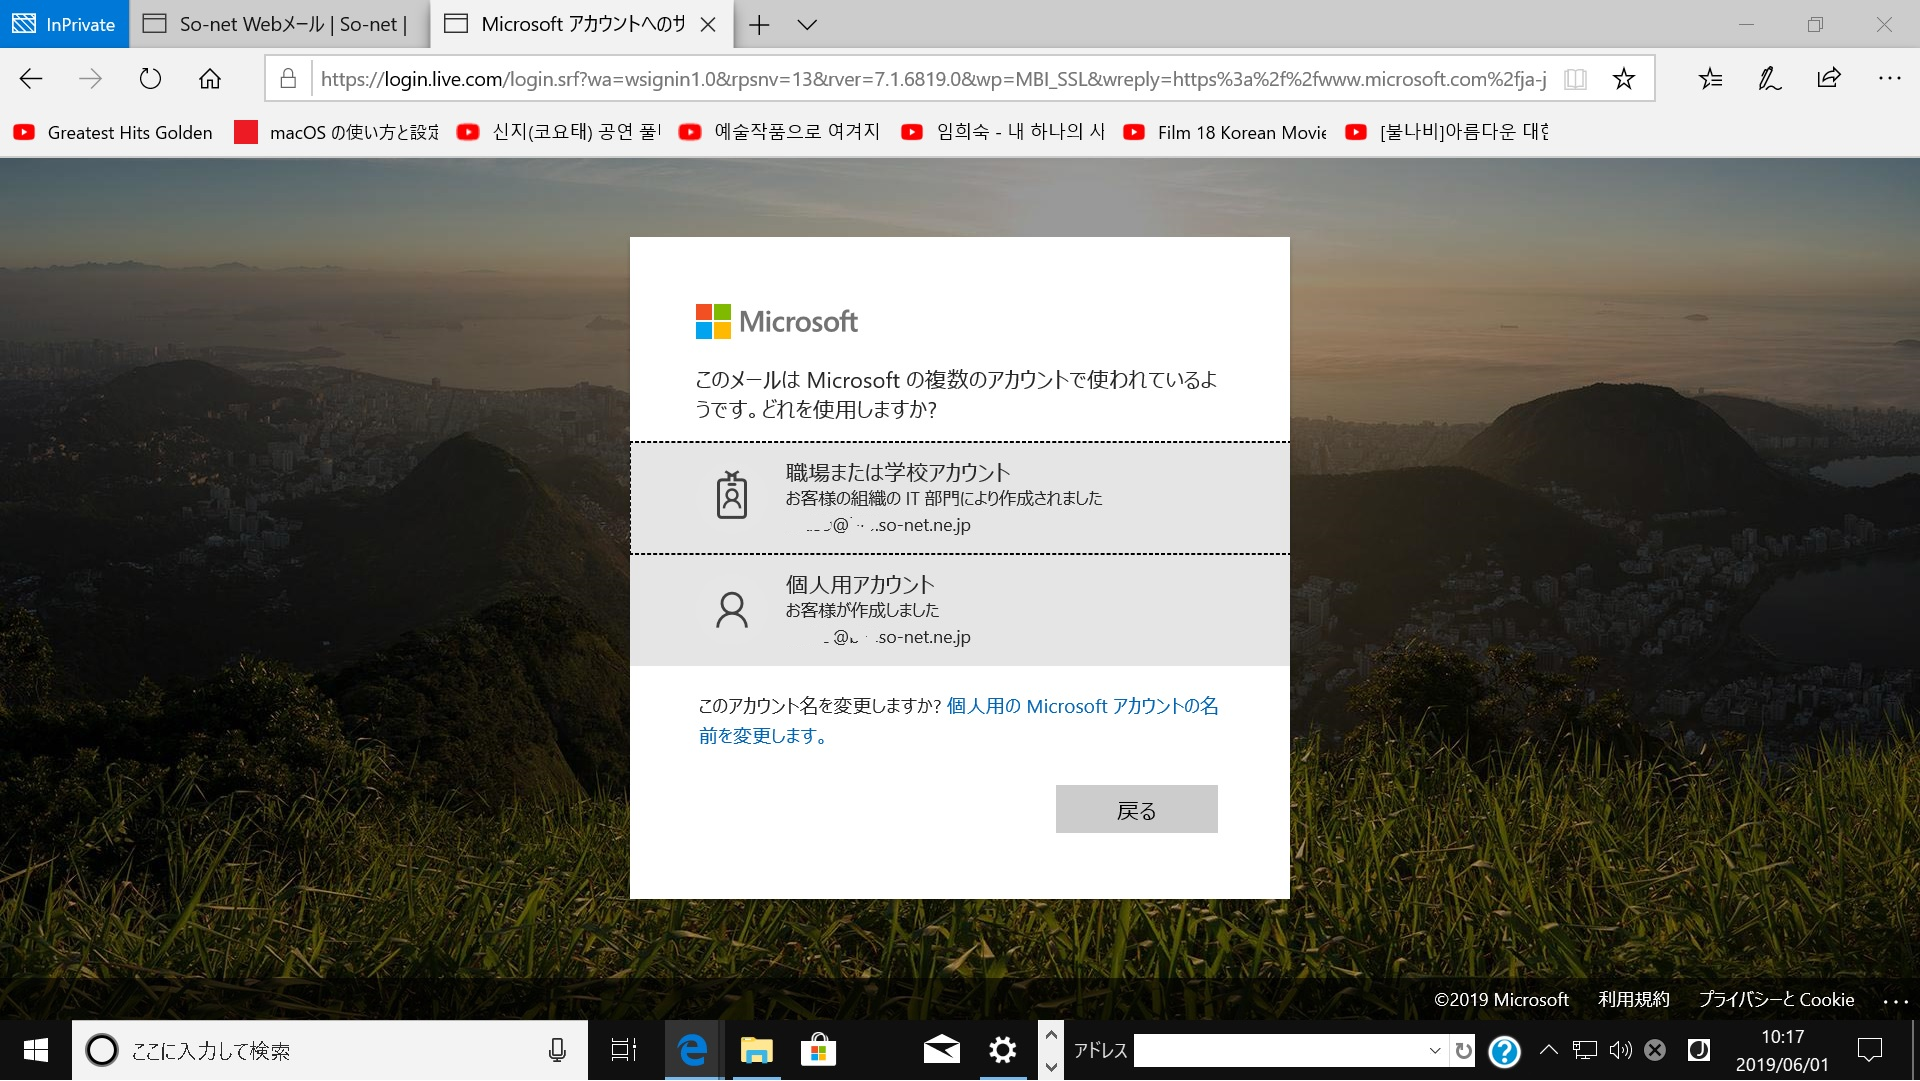The image size is (1920, 1081).
Task: Open File Explorer from taskbar
Action: pyautogui.click(x=757, y=1050)
